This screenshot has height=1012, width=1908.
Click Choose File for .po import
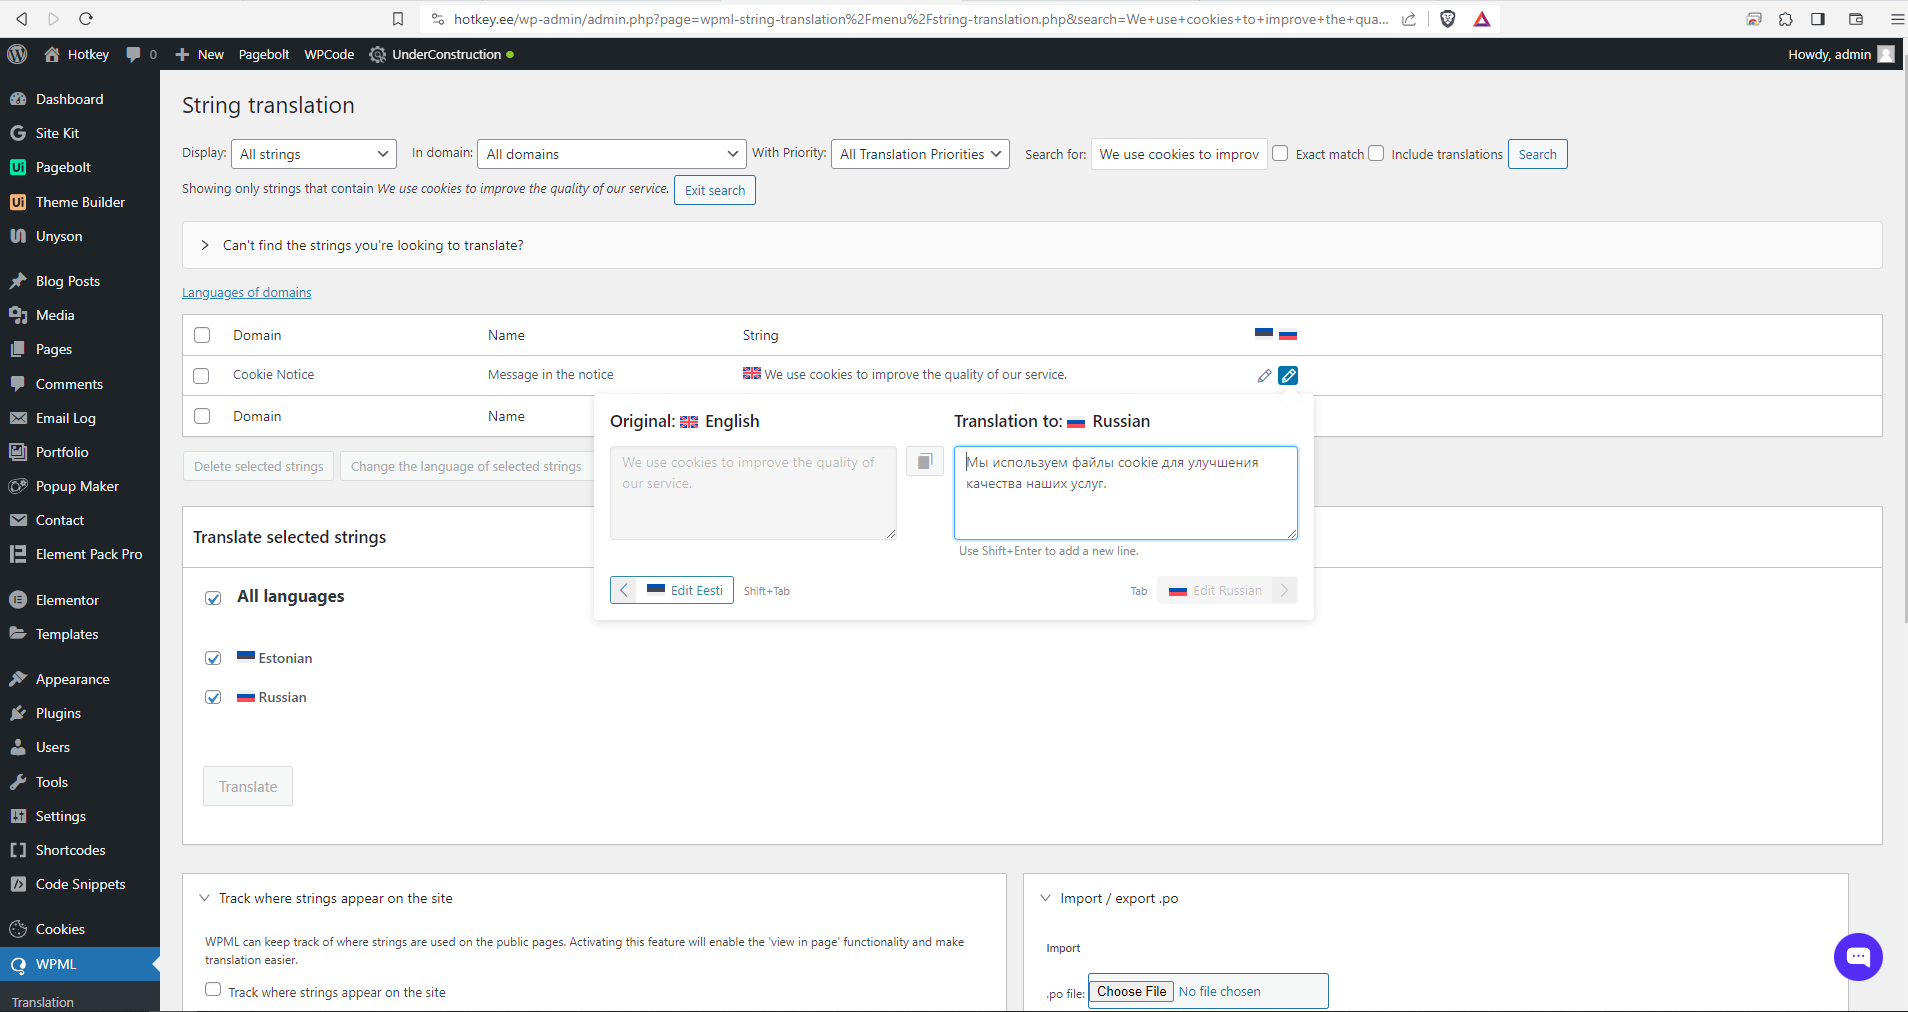(x=1132, y=991)
